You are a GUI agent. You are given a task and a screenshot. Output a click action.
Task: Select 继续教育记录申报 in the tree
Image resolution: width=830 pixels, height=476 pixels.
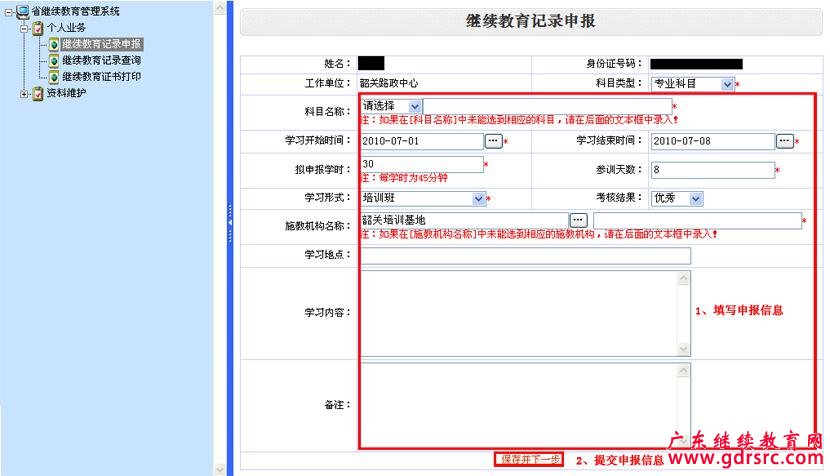[102, 44]
